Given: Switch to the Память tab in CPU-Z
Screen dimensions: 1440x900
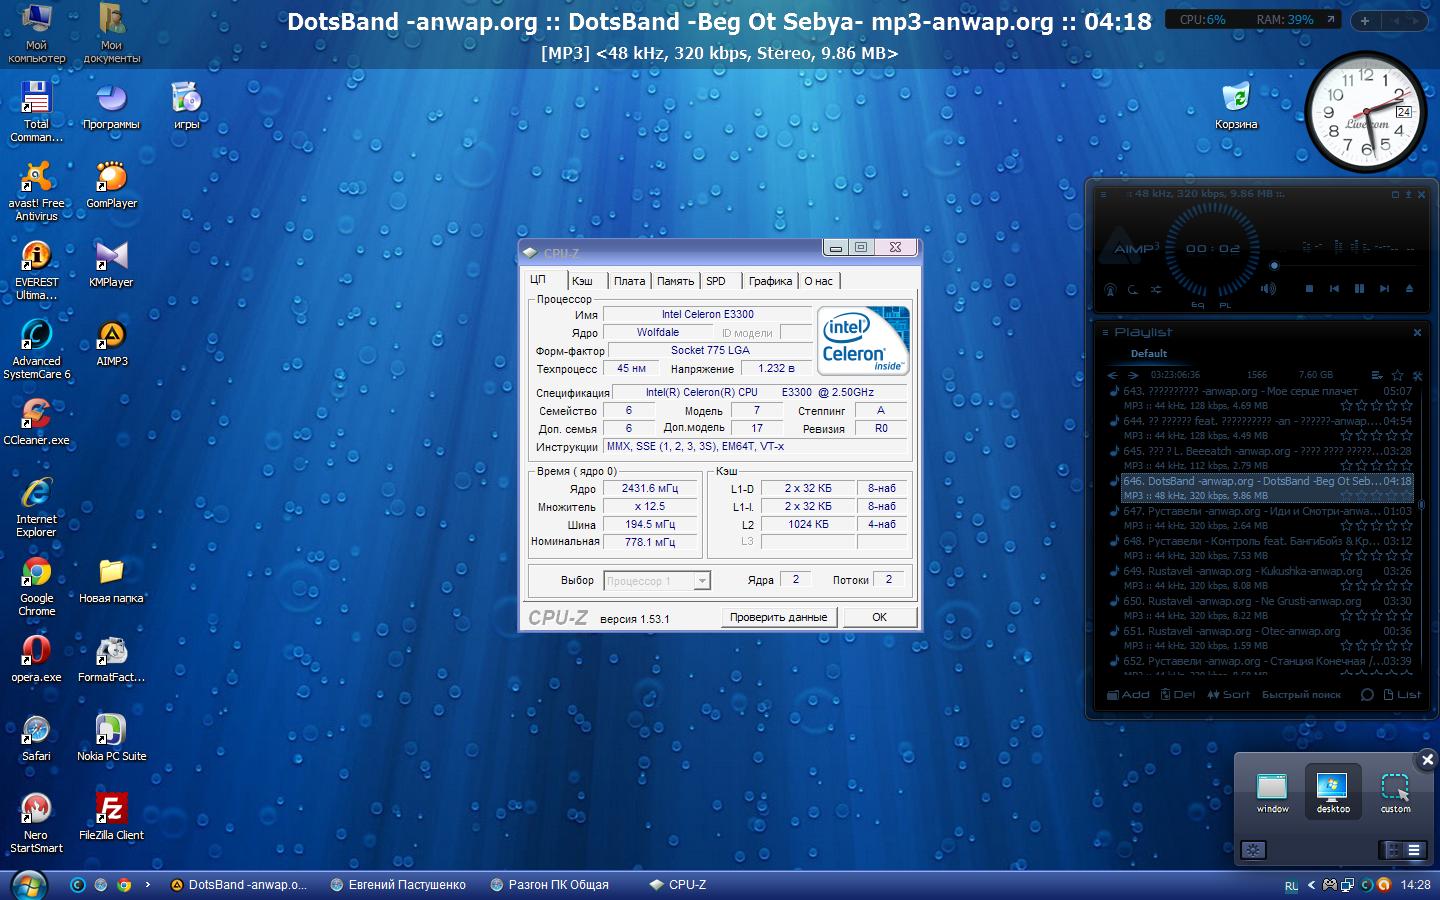Looking at the screenshot, I should click(675, 281).
